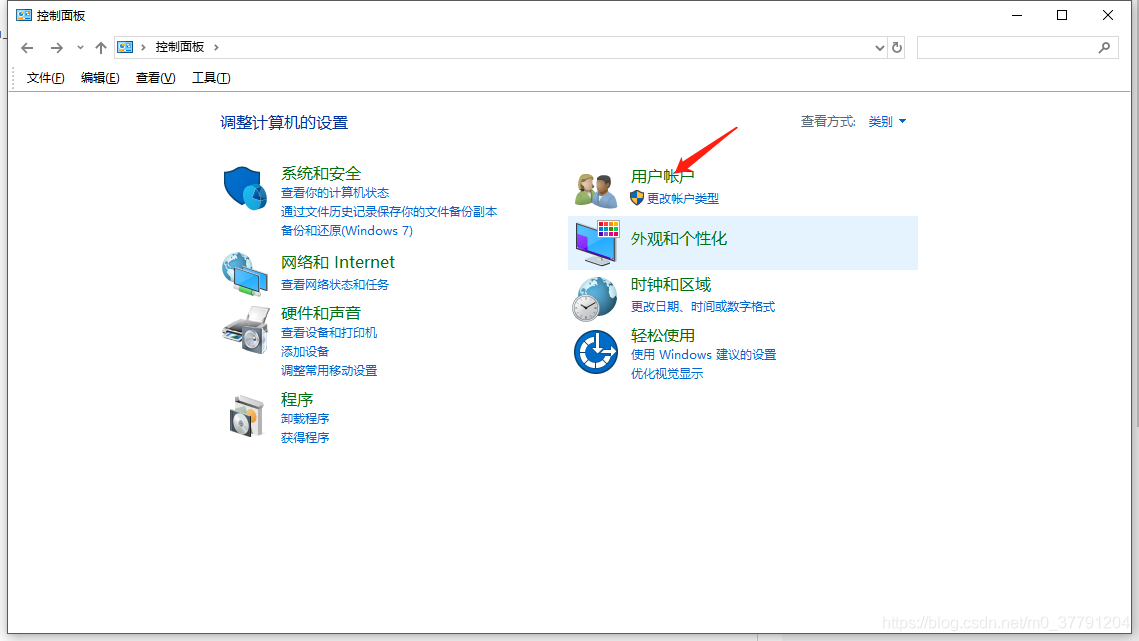This screenshot has height=641, width=1139.
Task: Click 查看网络状态和任务 link
Action: click(x=335, y=284)
